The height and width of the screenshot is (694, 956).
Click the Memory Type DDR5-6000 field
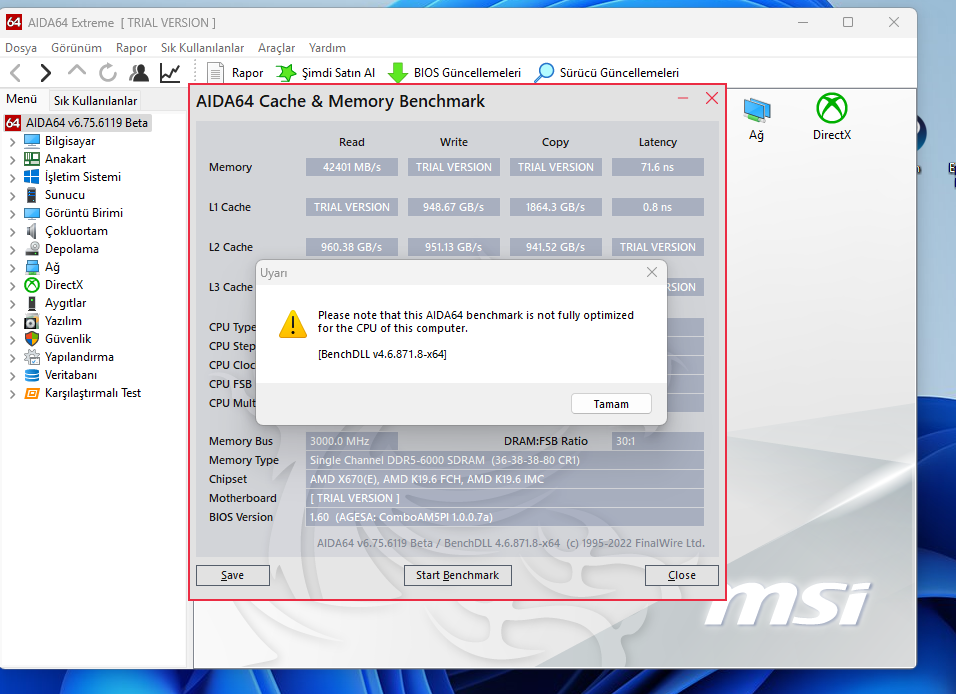505,460
